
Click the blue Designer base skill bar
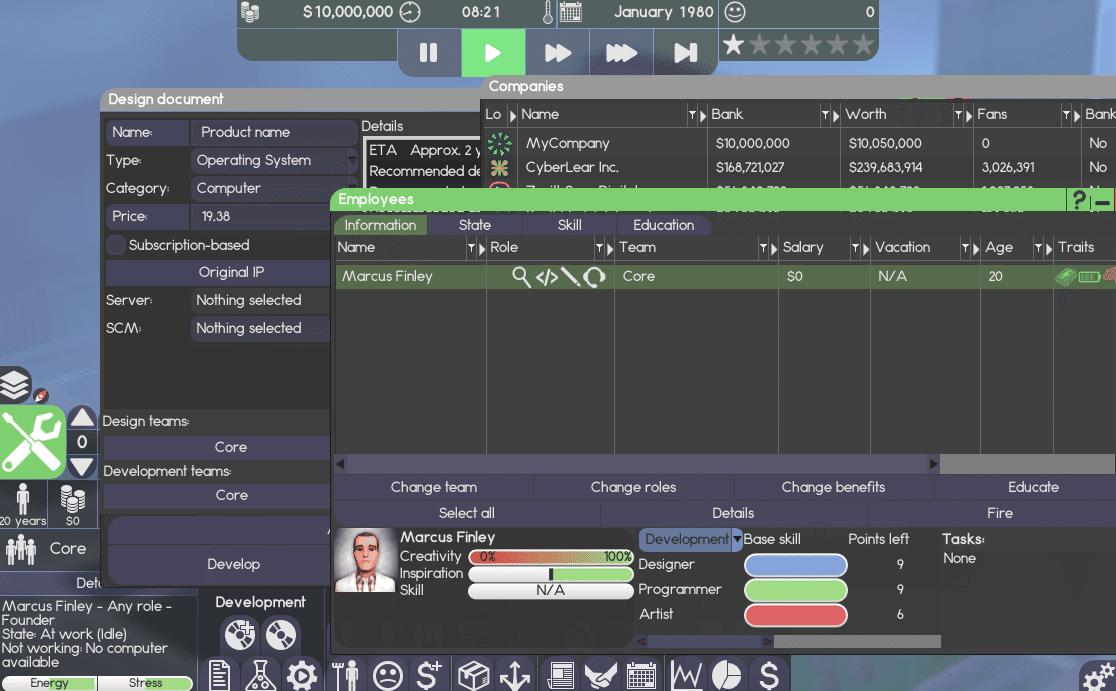tap(796, 565)
